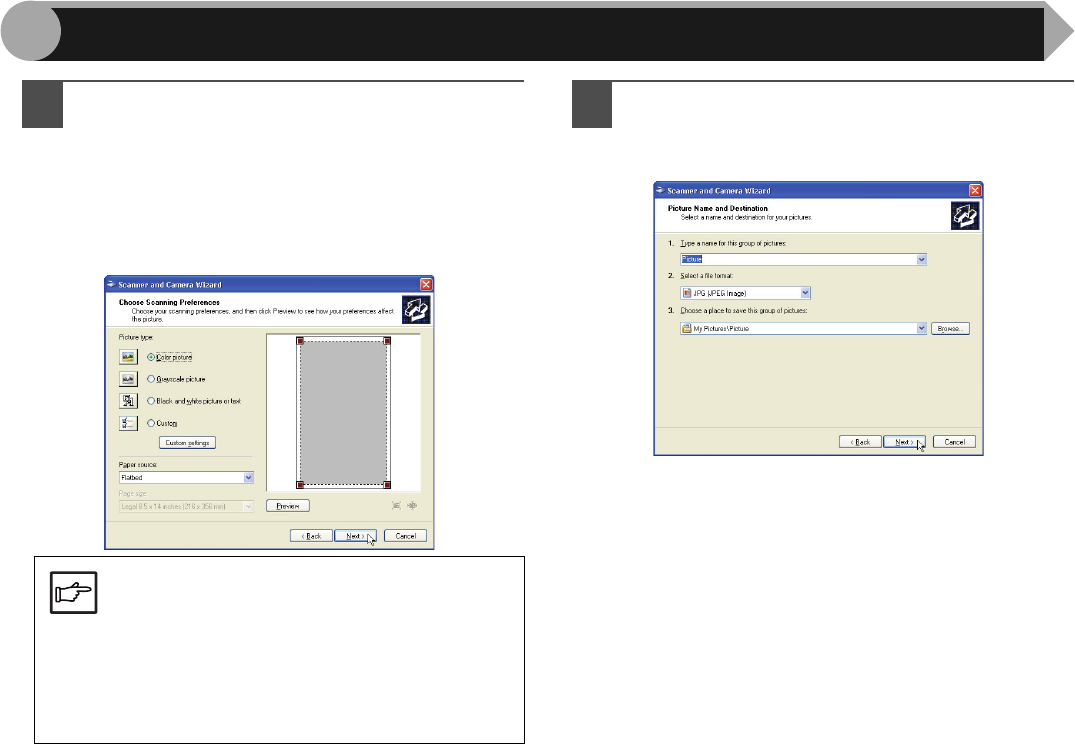The image size is (1075, 744).
Task: Open the JPG file format dropdown
Action: [x=805, y=293]
